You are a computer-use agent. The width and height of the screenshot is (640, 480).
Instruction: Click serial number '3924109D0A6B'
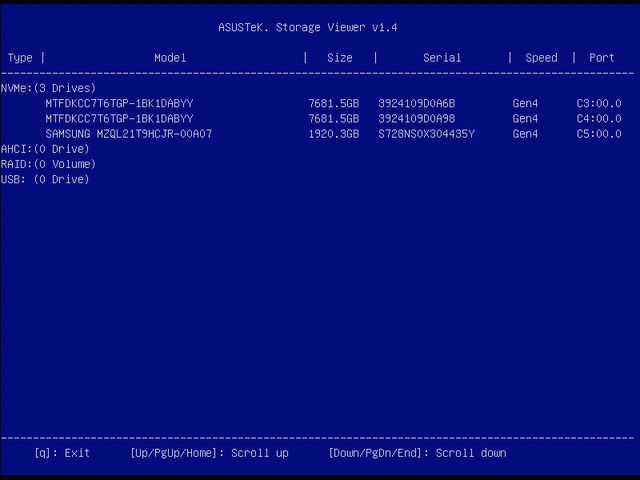click(416, 103)
